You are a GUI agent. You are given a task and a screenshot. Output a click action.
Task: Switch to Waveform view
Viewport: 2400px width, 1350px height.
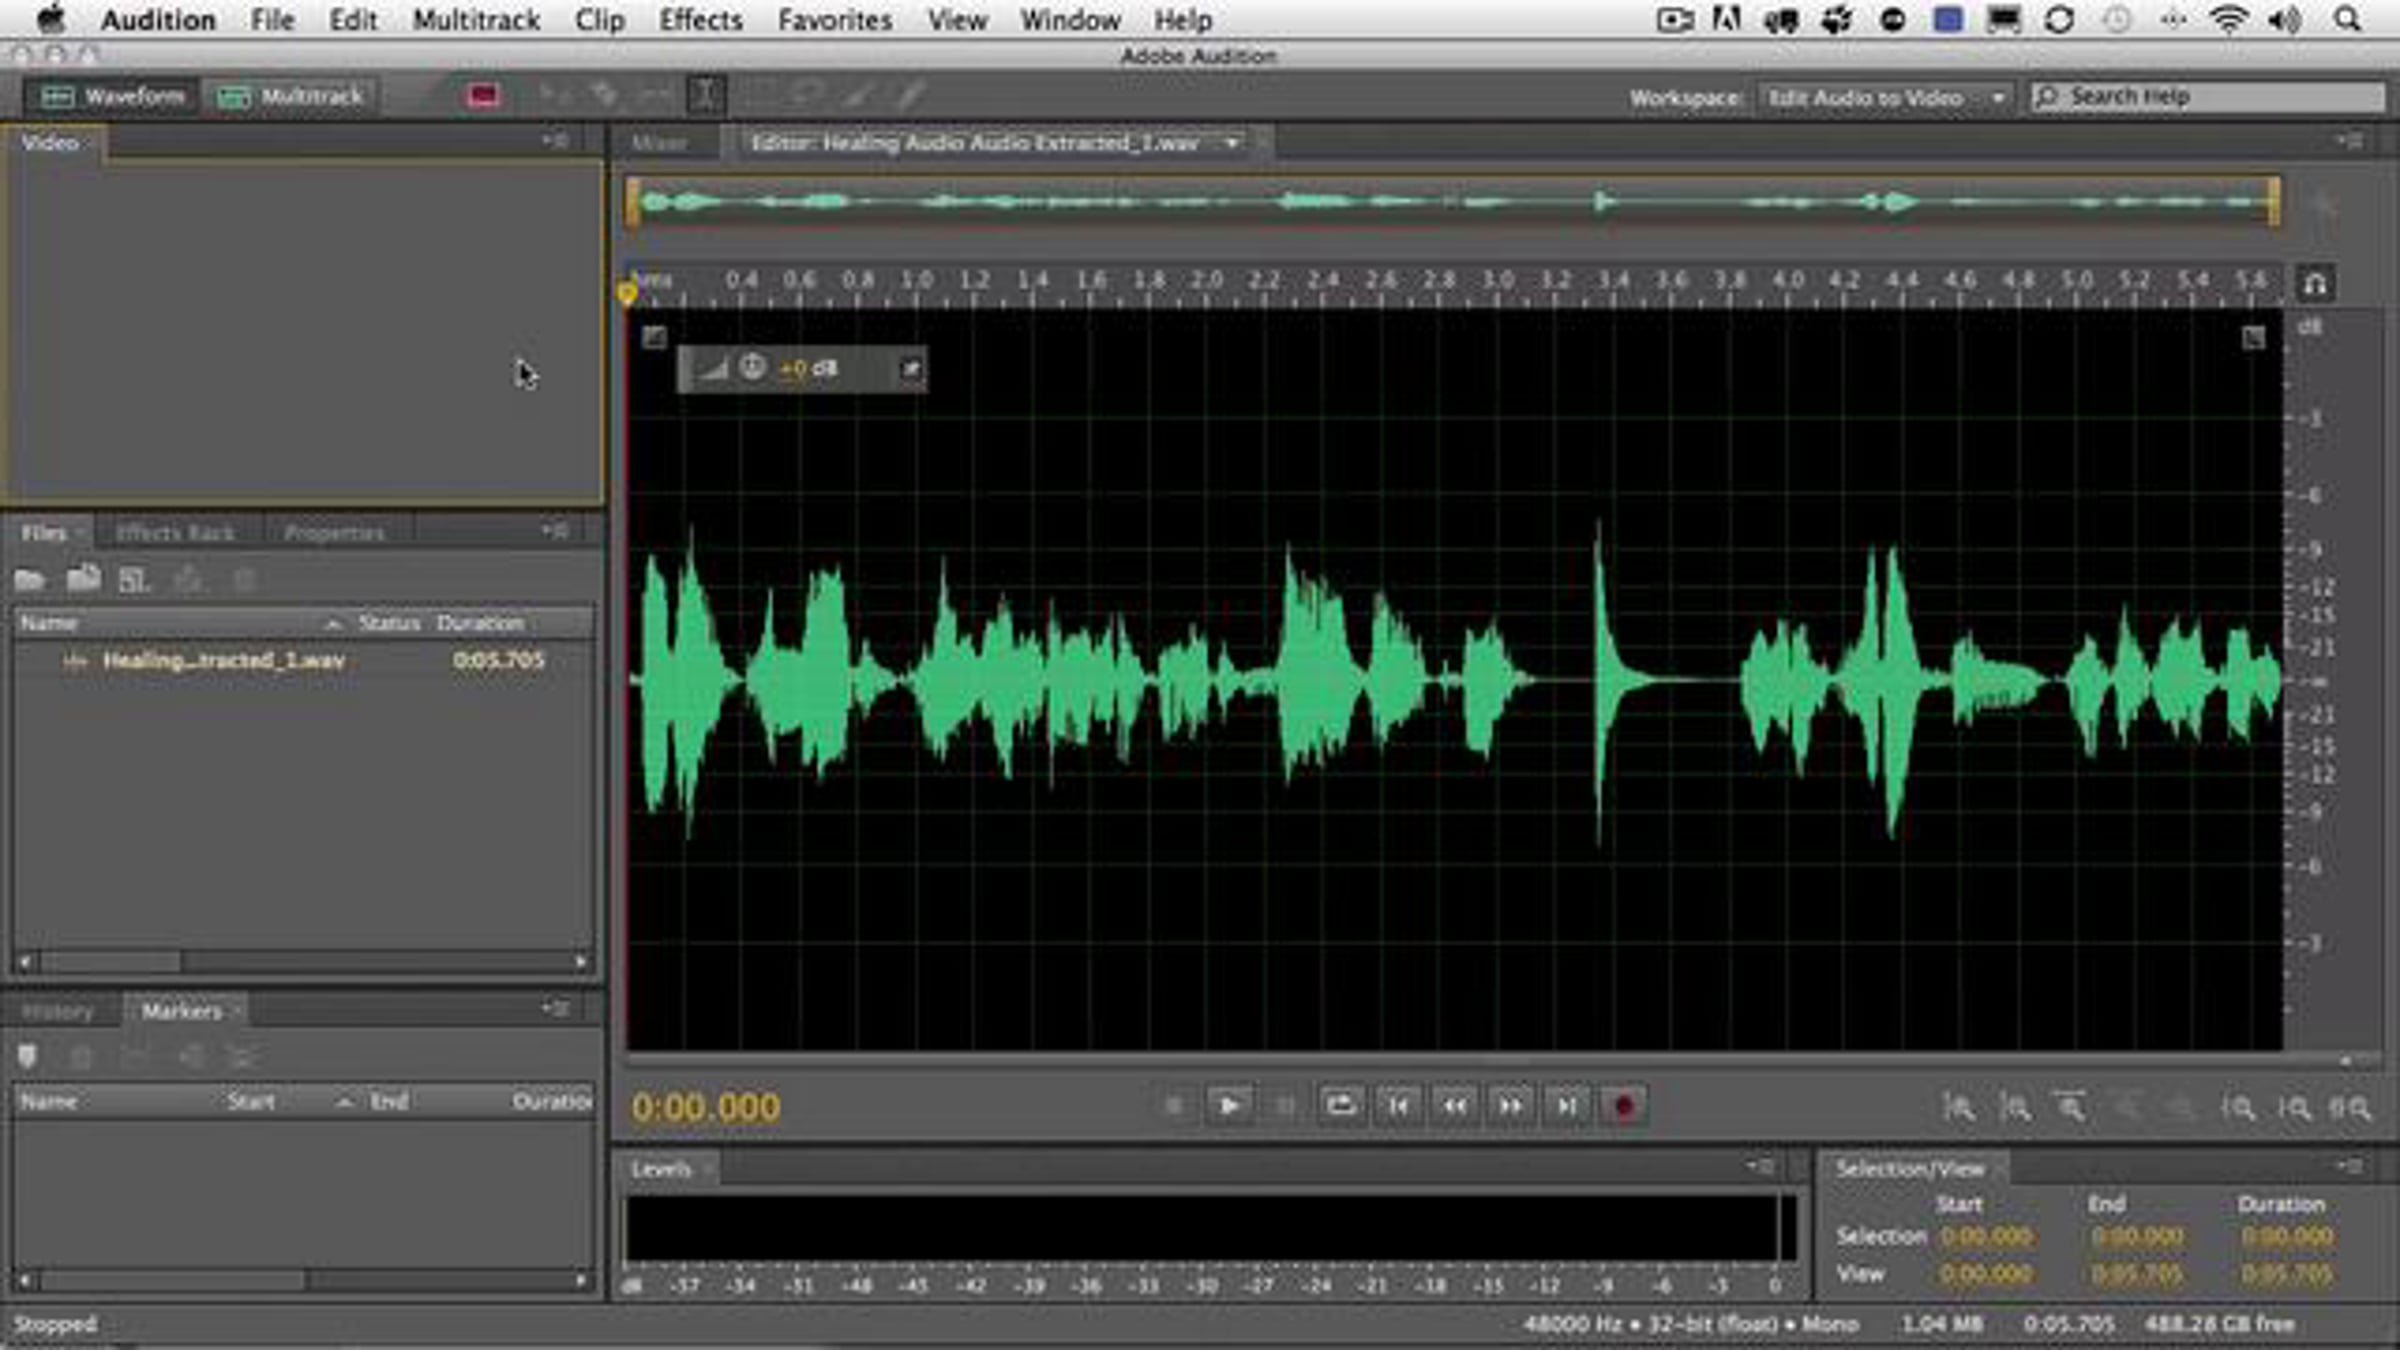112,97
